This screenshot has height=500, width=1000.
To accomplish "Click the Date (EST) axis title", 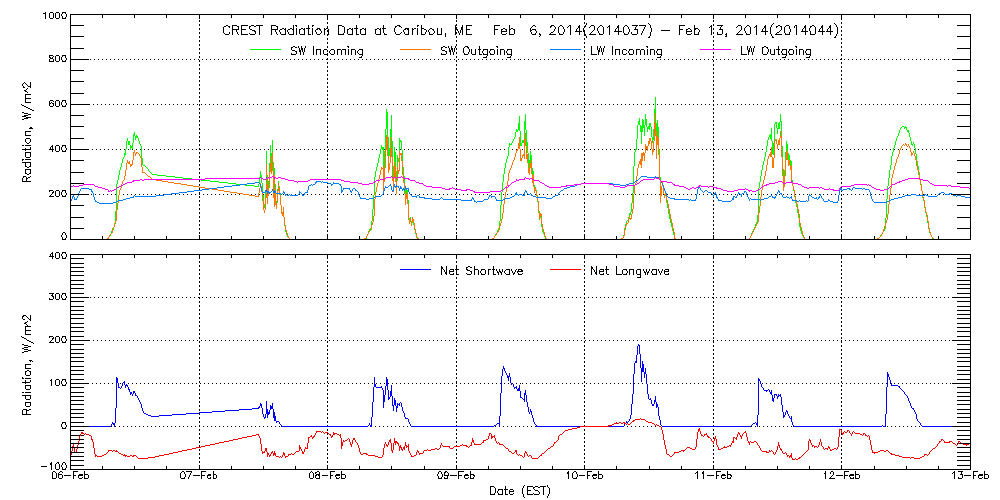I will (520, 491).
